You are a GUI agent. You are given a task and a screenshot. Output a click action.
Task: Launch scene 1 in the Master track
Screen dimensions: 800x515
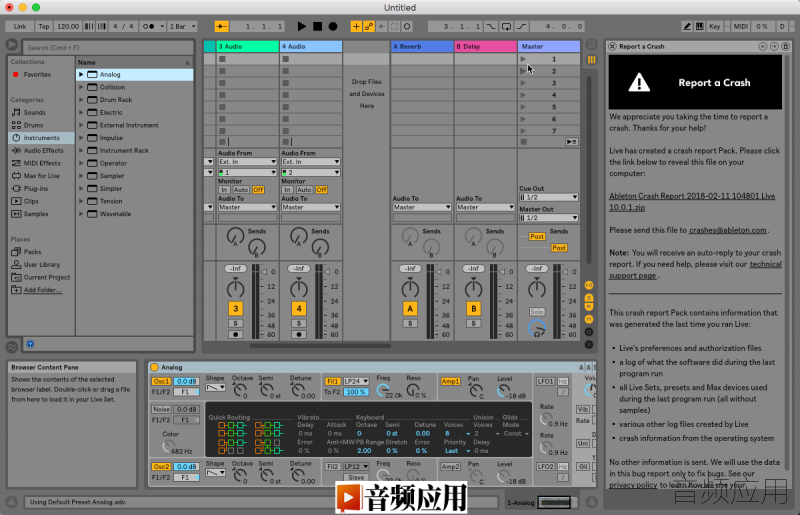click(x=523, y=59)
